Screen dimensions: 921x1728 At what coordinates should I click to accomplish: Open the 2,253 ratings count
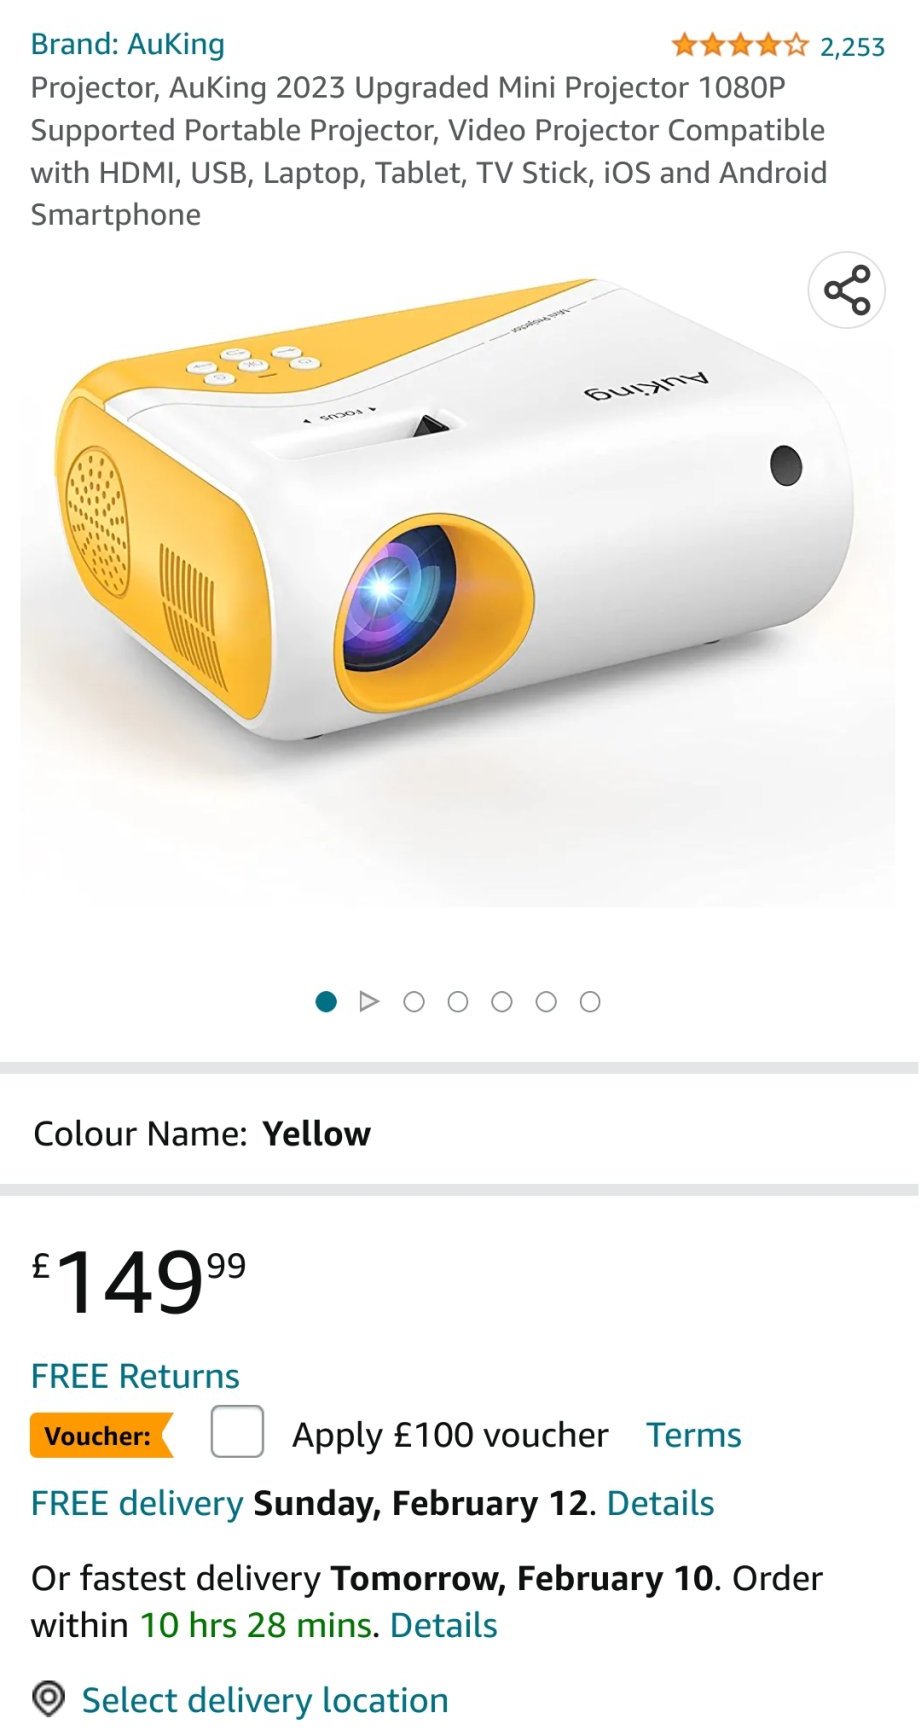852,47
